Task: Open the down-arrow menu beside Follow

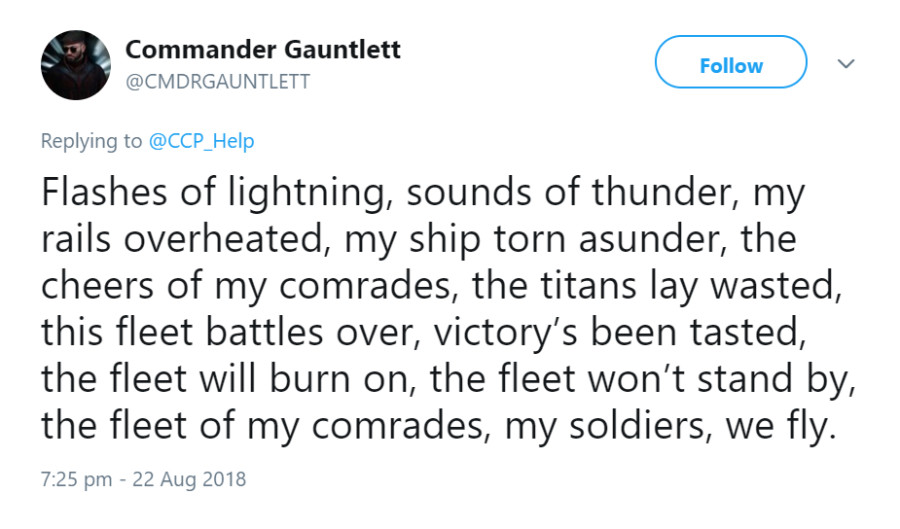Action: (846, 63)
